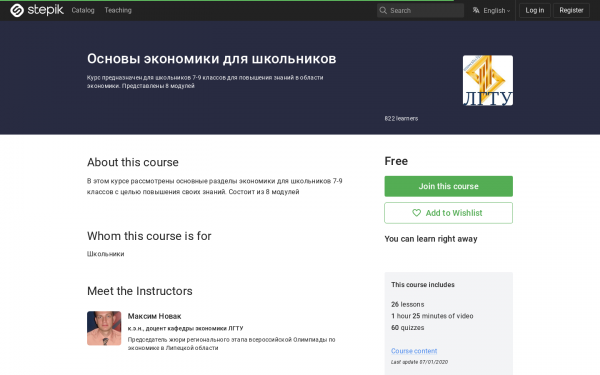This screenshot has width=600, height=375.
Task: Click the Whom this course is for heading
Action: [x=149, y=236]
